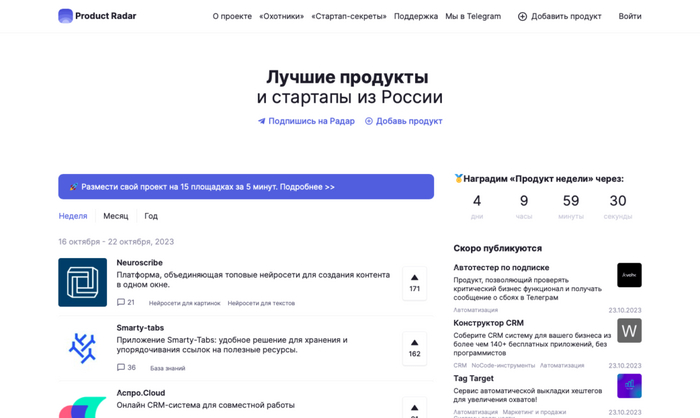Open the Neuroscribe product title
The image size is (700, 418).
point(139,263)
